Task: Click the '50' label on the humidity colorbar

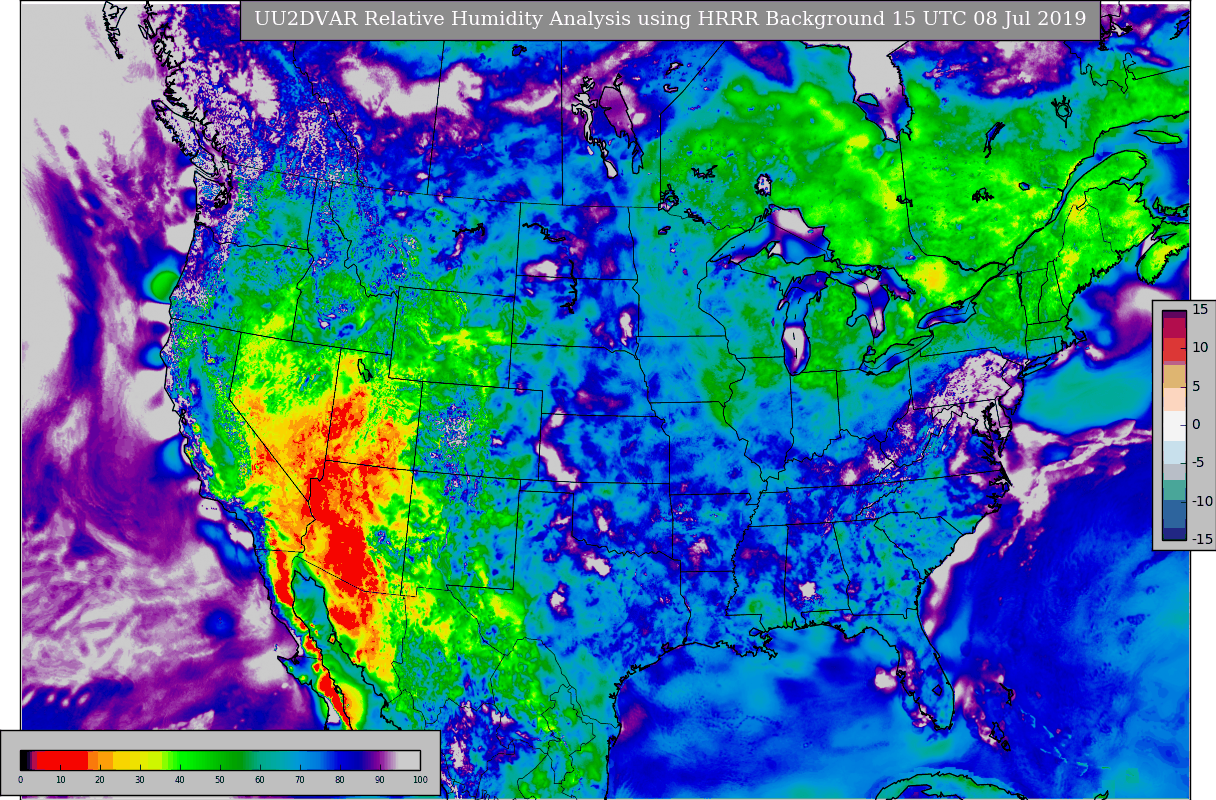Action: coord(220,780)
